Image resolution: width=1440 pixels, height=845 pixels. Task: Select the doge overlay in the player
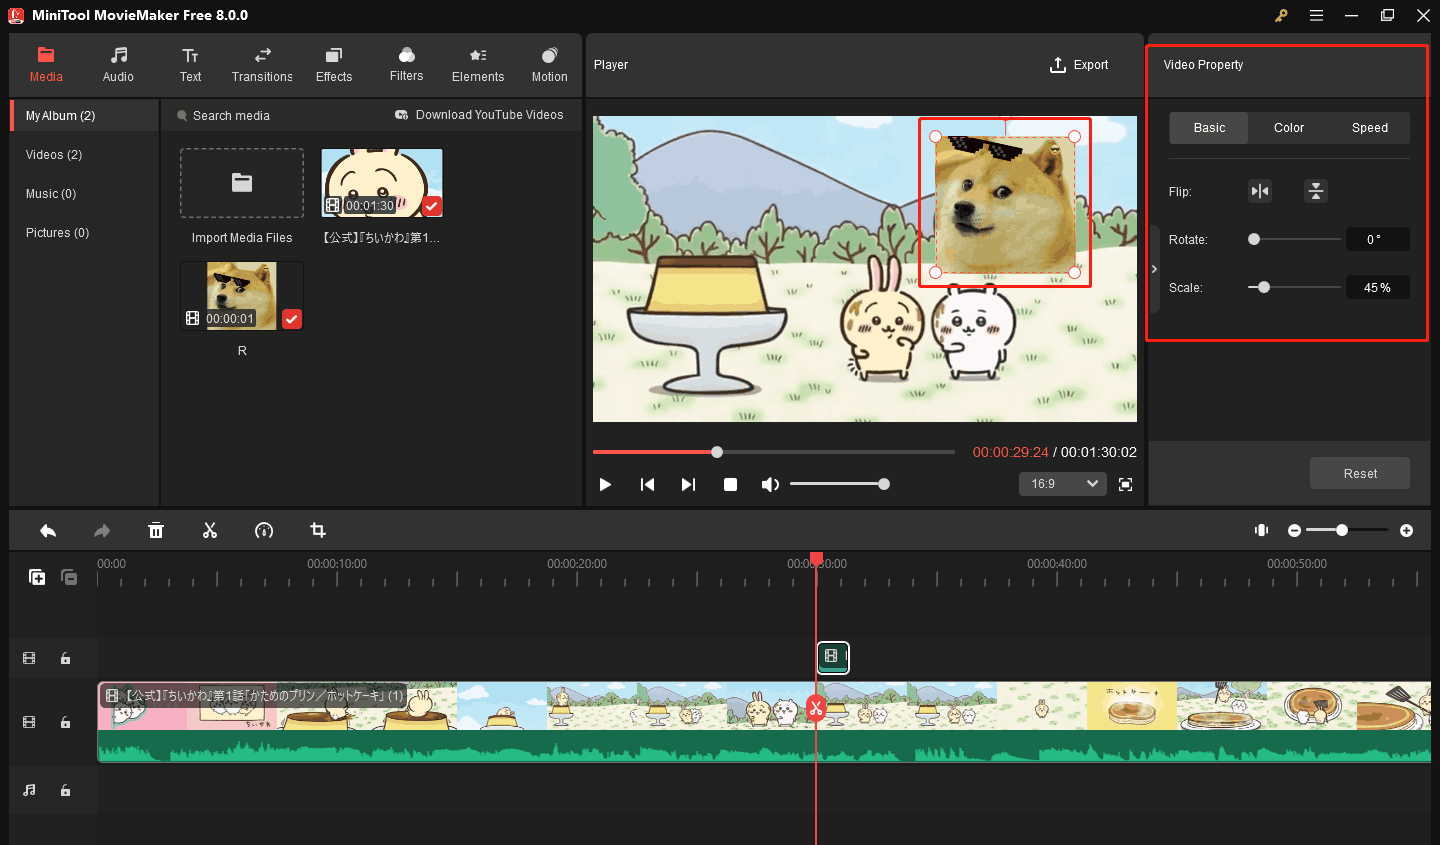pyautogui.click(x=1005, y=204)
